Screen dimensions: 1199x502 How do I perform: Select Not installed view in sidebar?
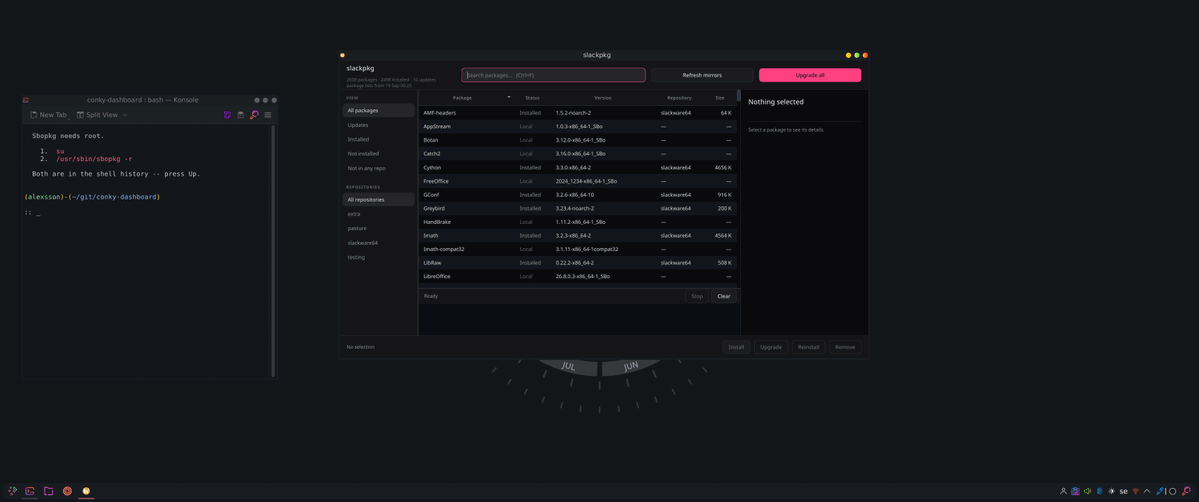point(379,154)
